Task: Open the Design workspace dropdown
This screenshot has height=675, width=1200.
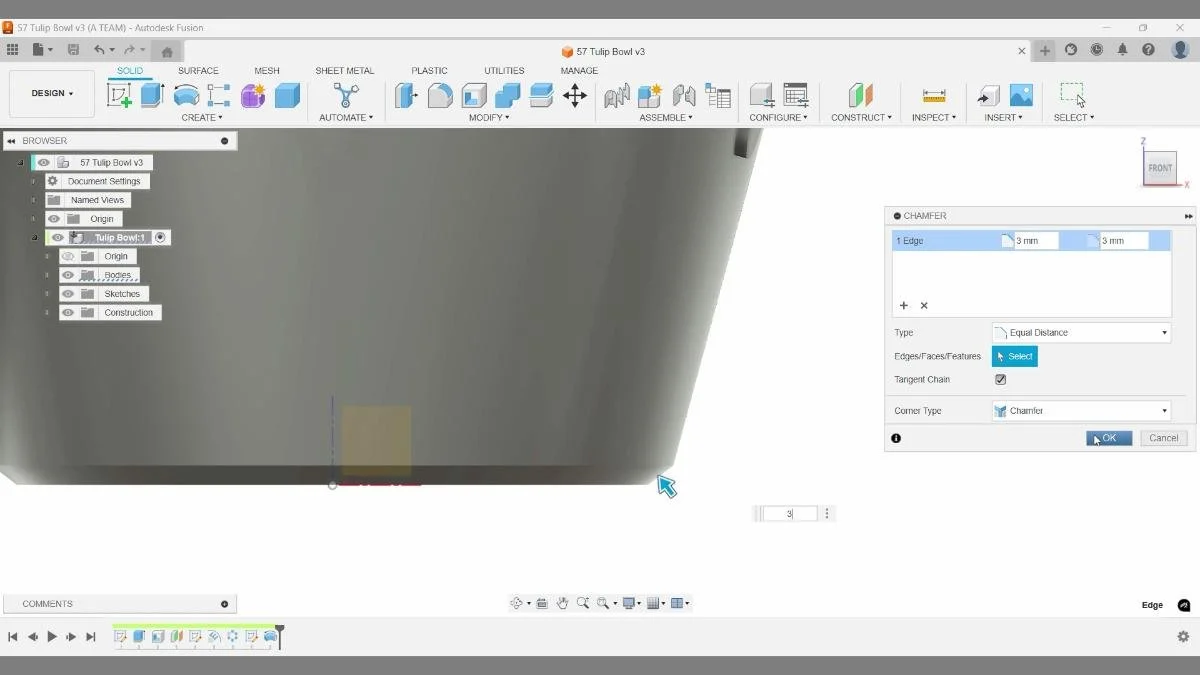Action: (x=52, y=94)
